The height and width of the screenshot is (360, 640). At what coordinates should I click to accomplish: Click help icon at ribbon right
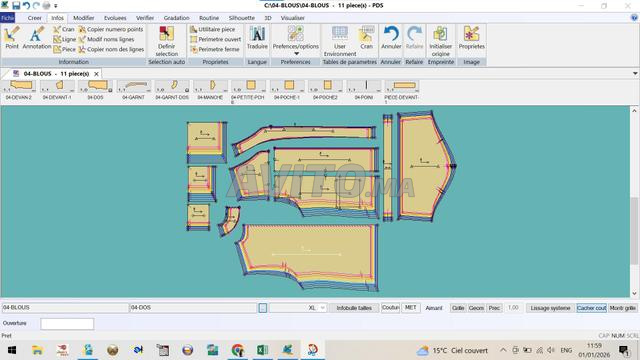tap(634, 18)
